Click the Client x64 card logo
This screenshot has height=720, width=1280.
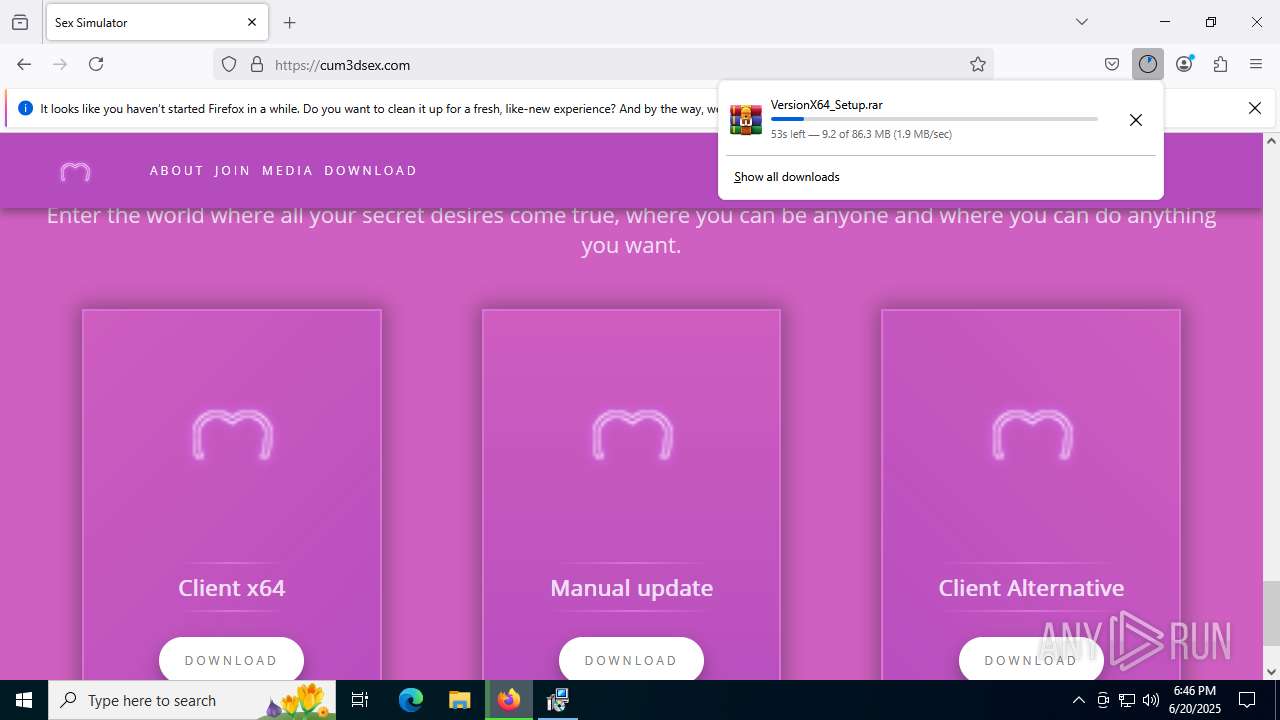tap(232, 435)
